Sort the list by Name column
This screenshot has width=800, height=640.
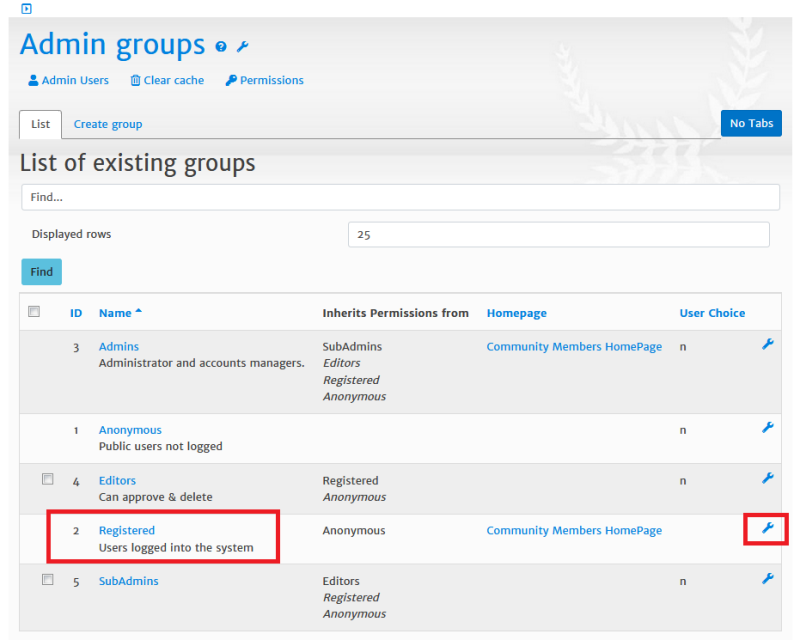click(x=115, y=313)
